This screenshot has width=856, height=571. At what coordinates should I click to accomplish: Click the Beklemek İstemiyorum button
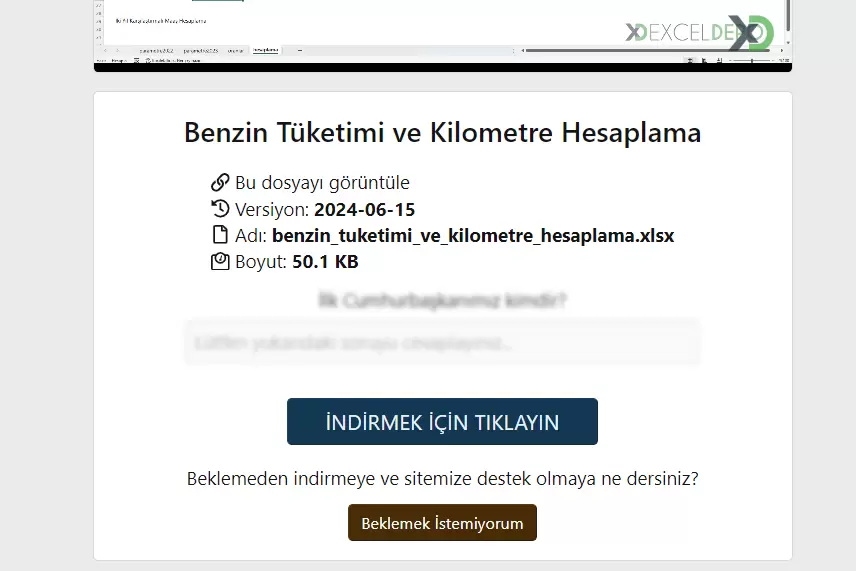tap(442, 522)
